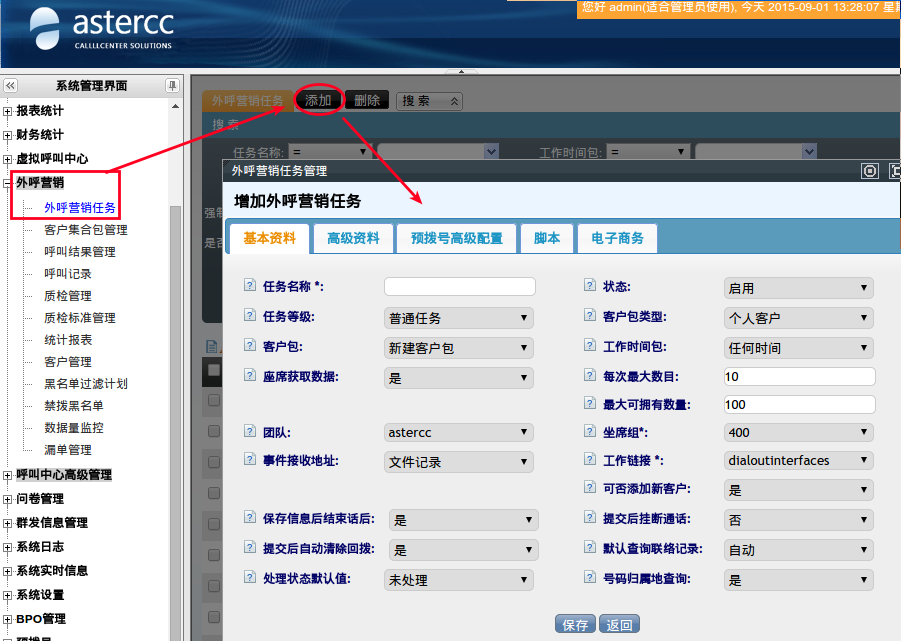Expand the 报表统计 tree node
Screen dimensions: 901x641
point(9,111)
